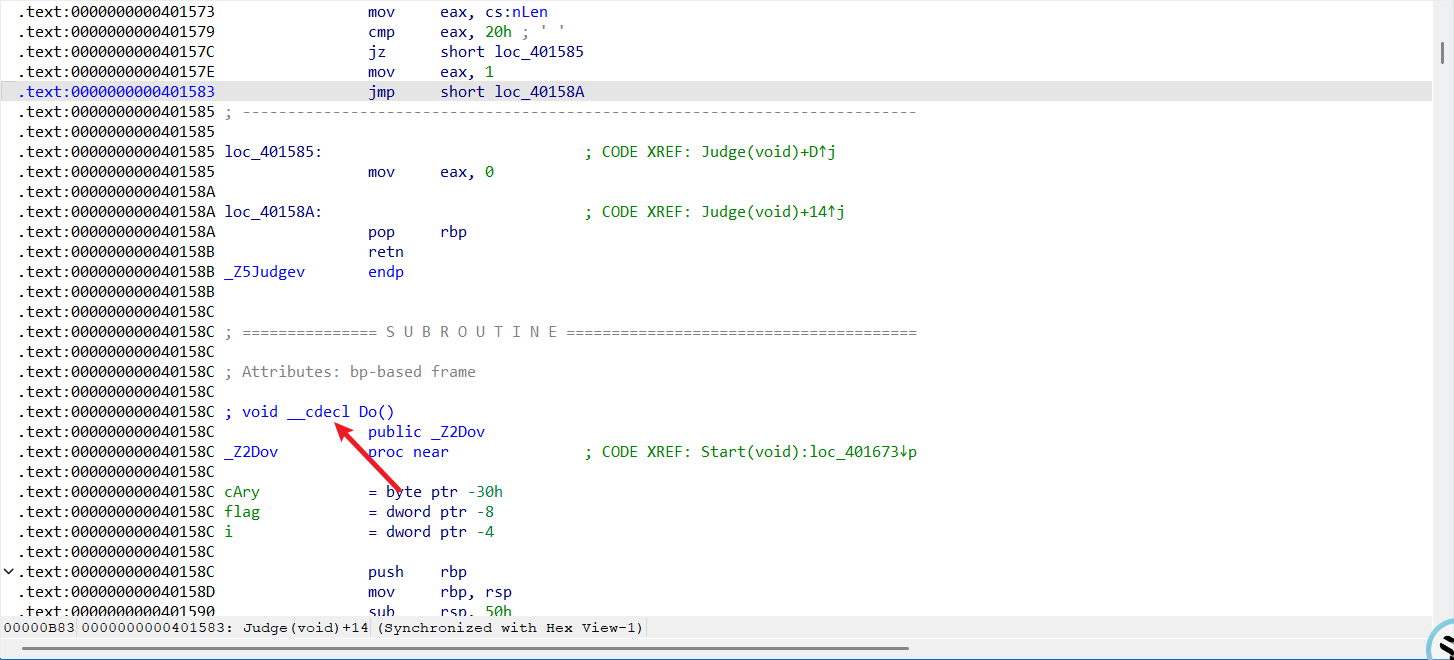Click address .text:000000000040157C
Screen dimensions: 1454x660
(x=116, y=52)
